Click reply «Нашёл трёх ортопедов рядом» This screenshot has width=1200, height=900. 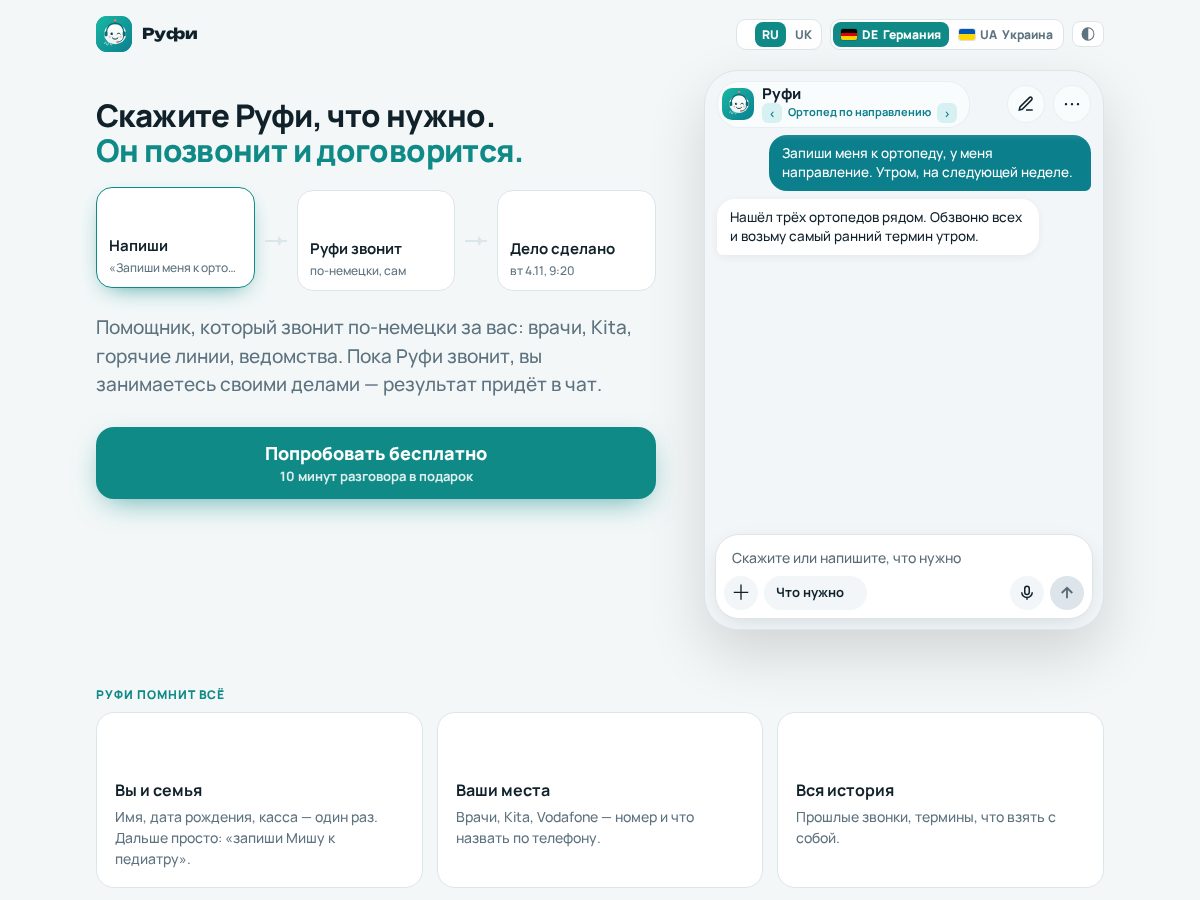[x=878, y=227]
